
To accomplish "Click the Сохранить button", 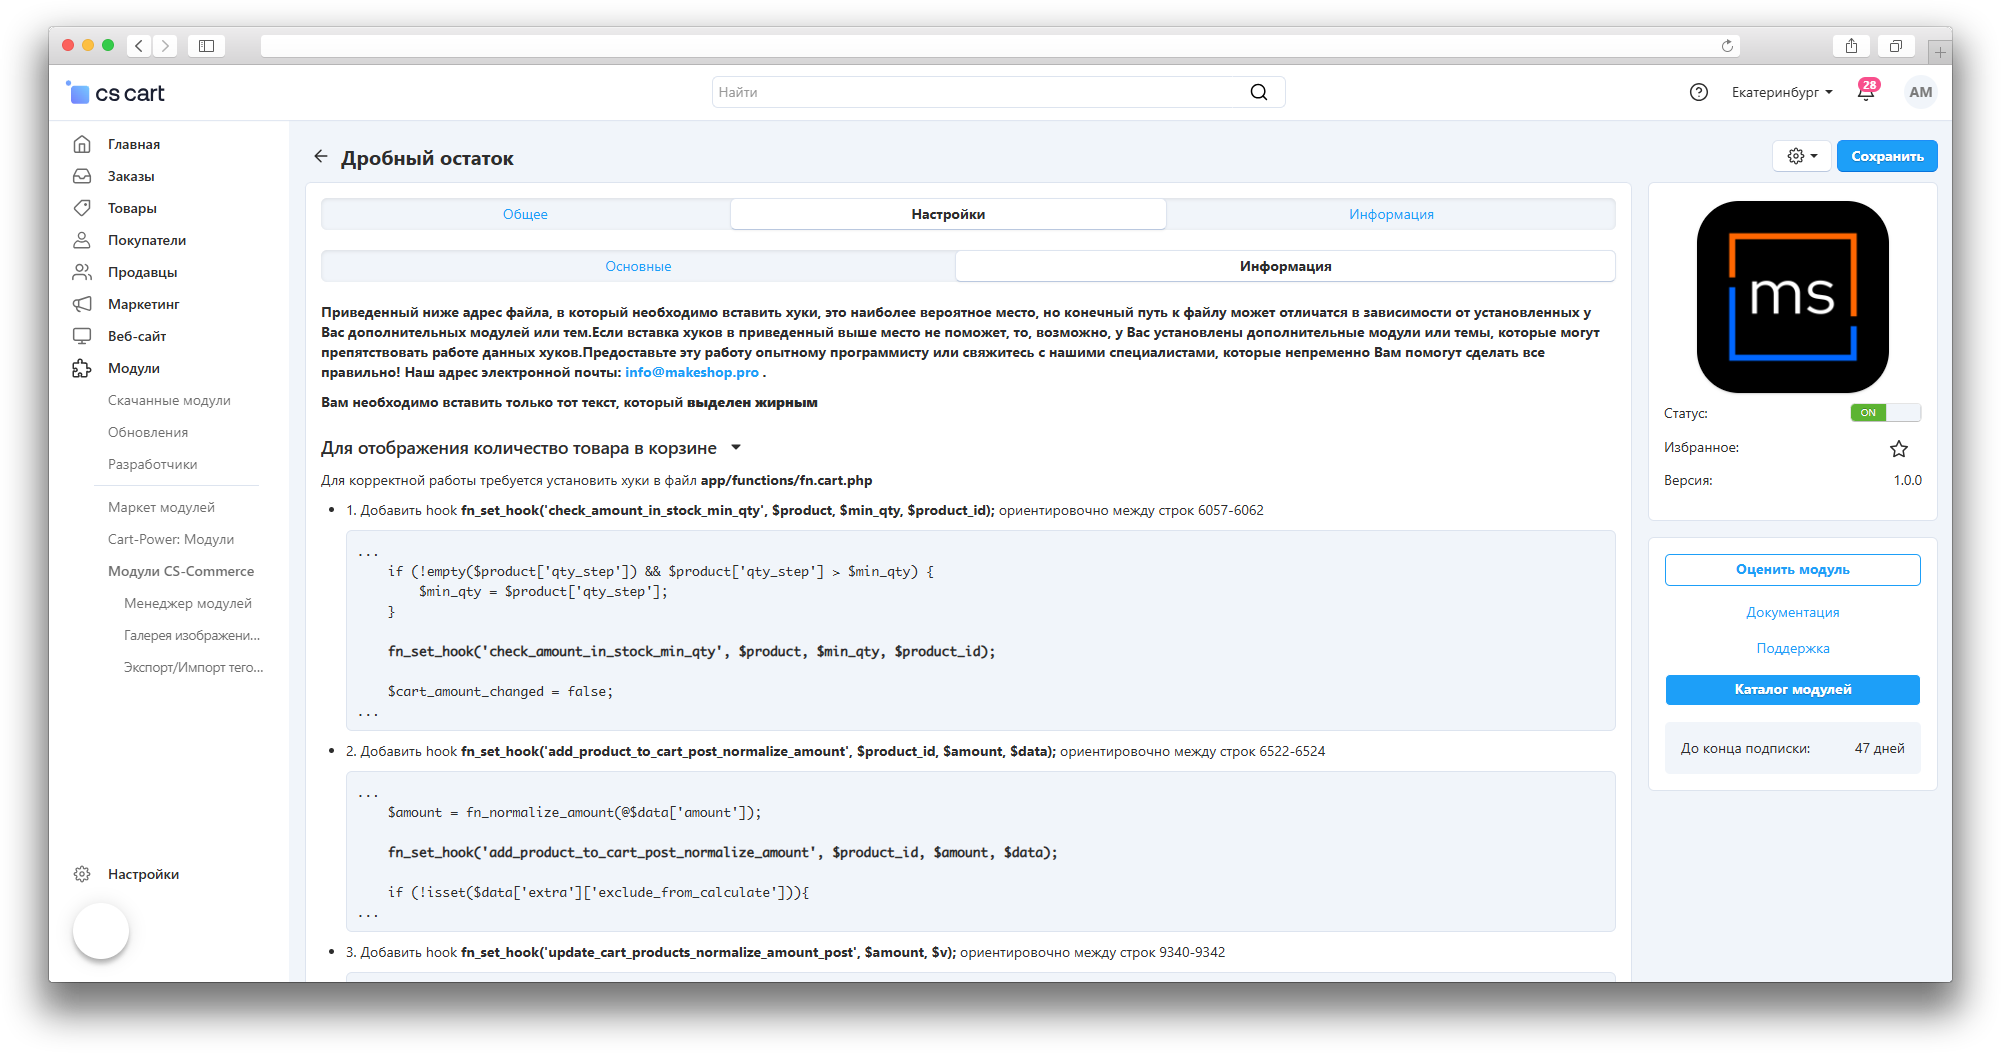I will click(1886, 156).
